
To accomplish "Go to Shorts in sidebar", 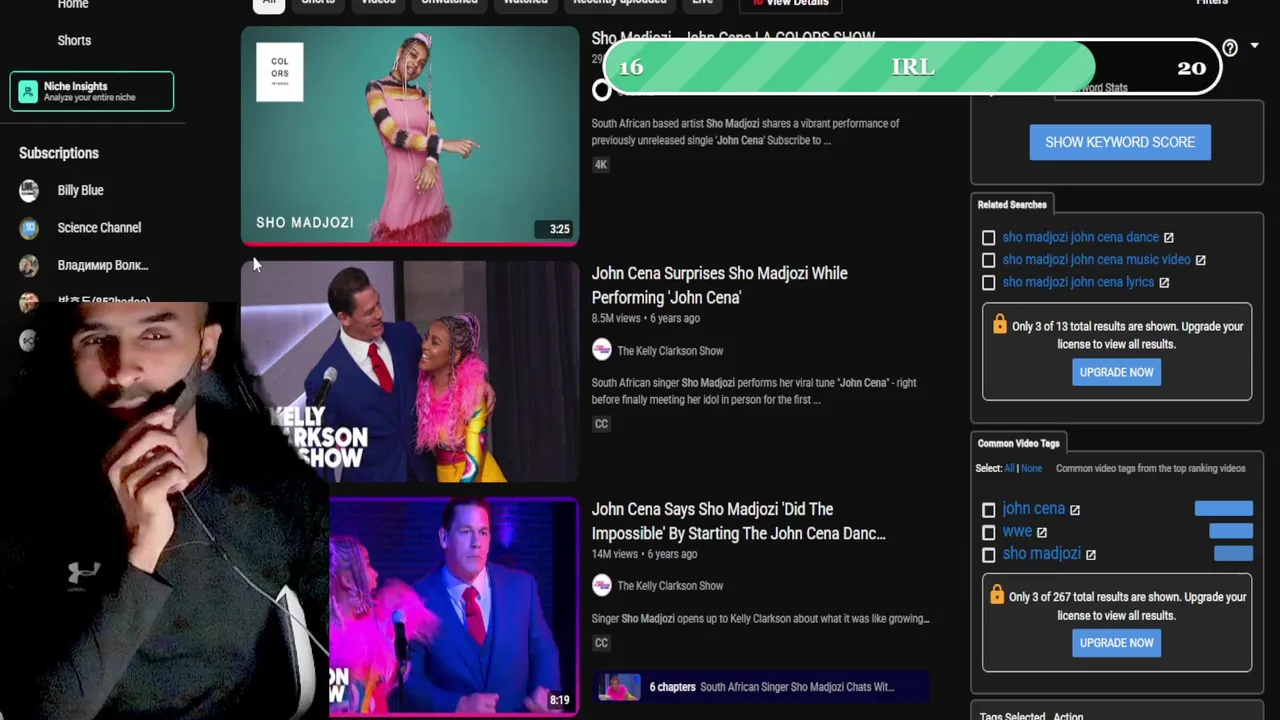I will (74, 41).
